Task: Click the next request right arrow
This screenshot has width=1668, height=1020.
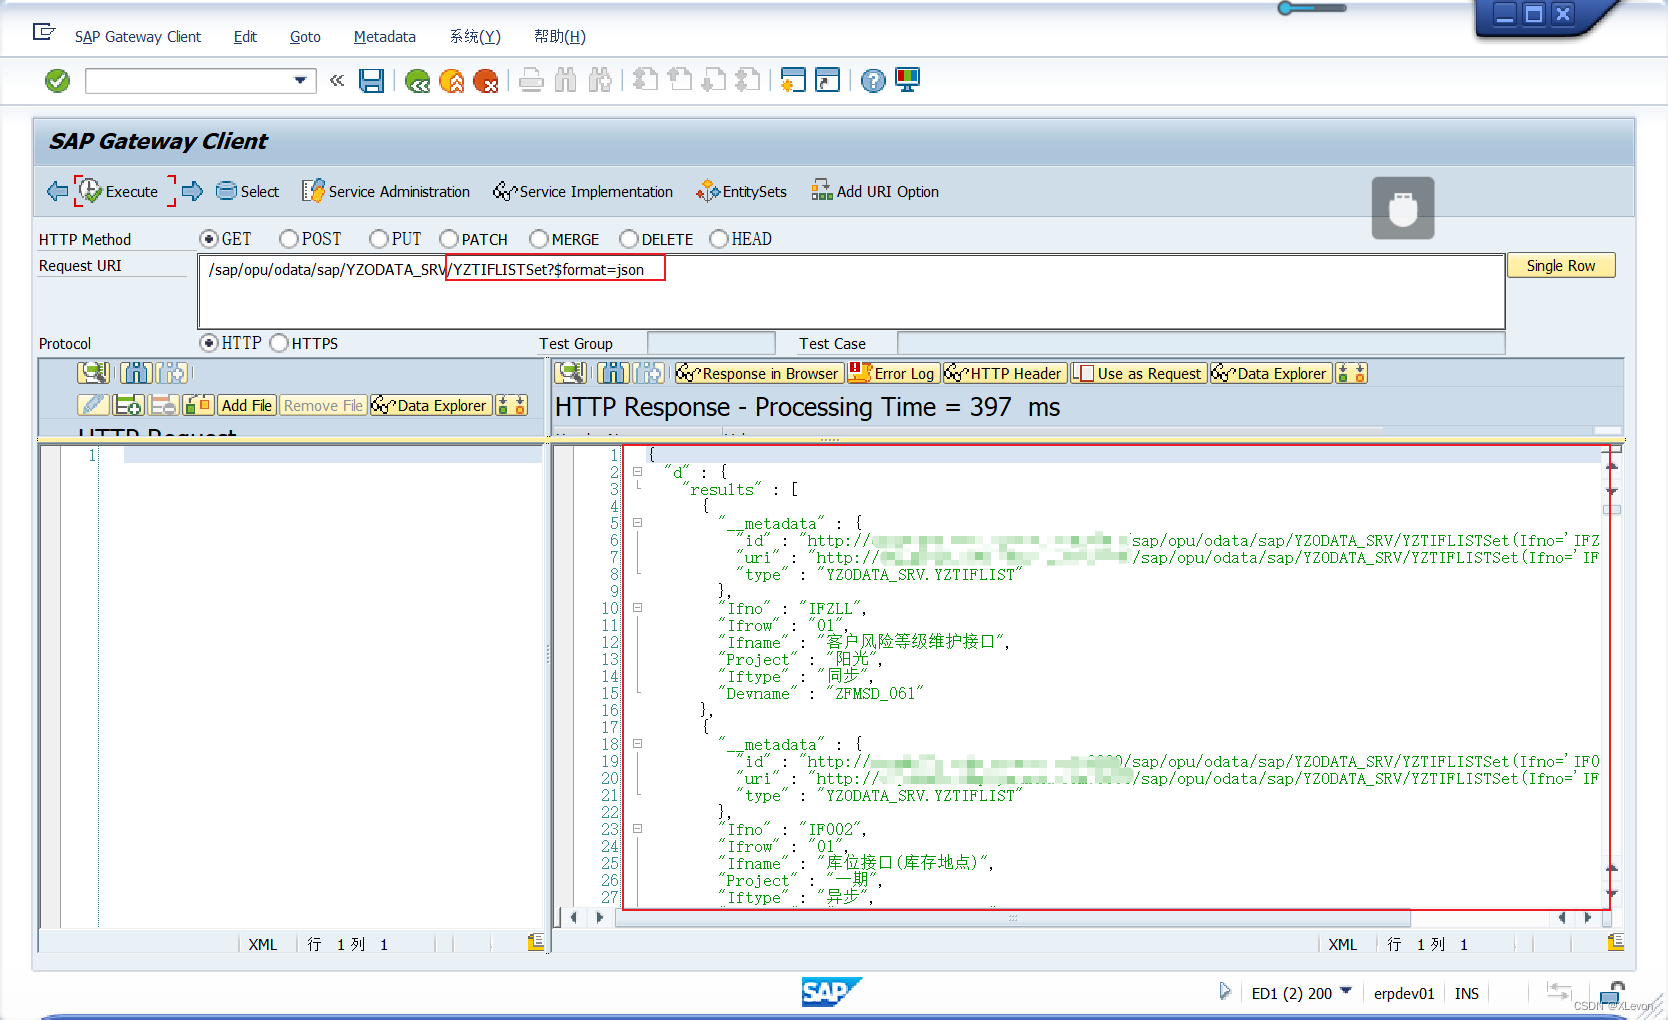Action: click(x=193, y=191)
